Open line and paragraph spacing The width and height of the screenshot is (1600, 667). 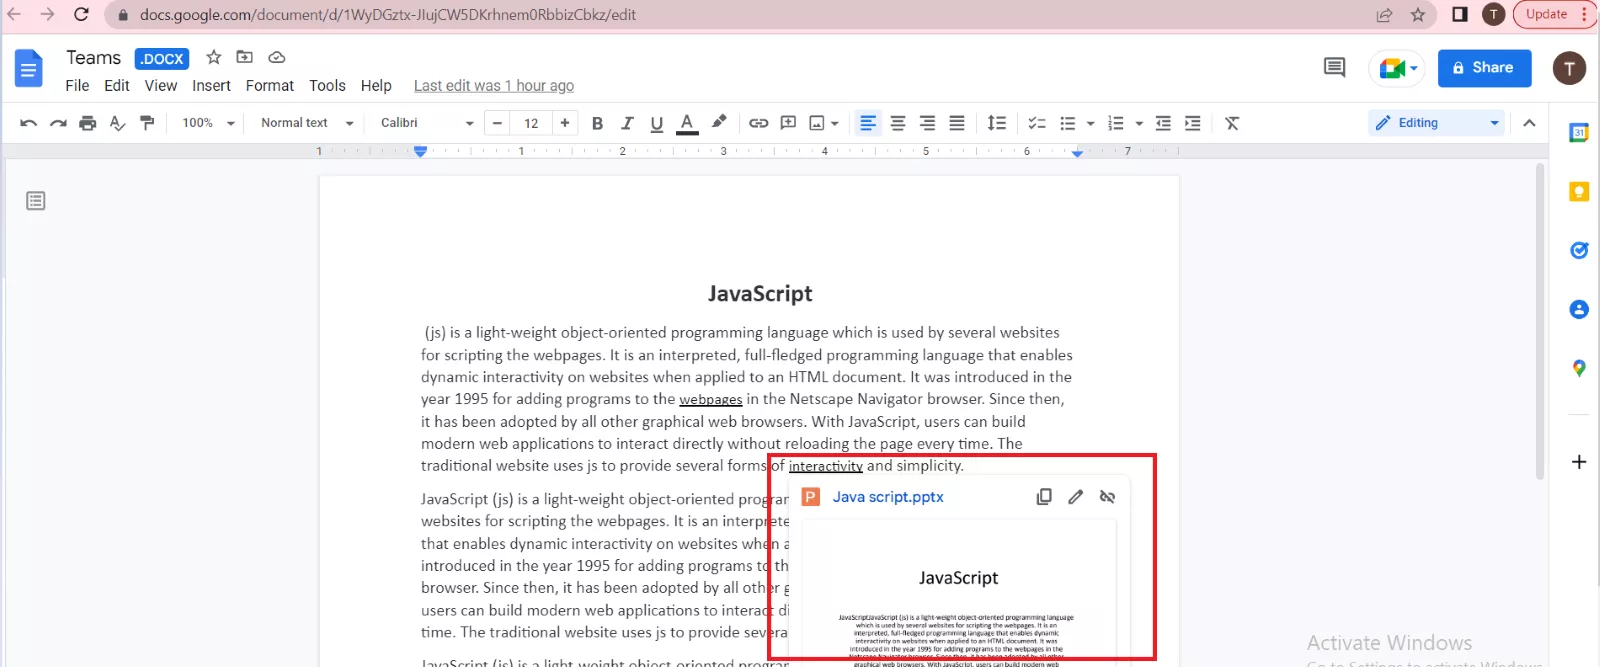point(997,123)
